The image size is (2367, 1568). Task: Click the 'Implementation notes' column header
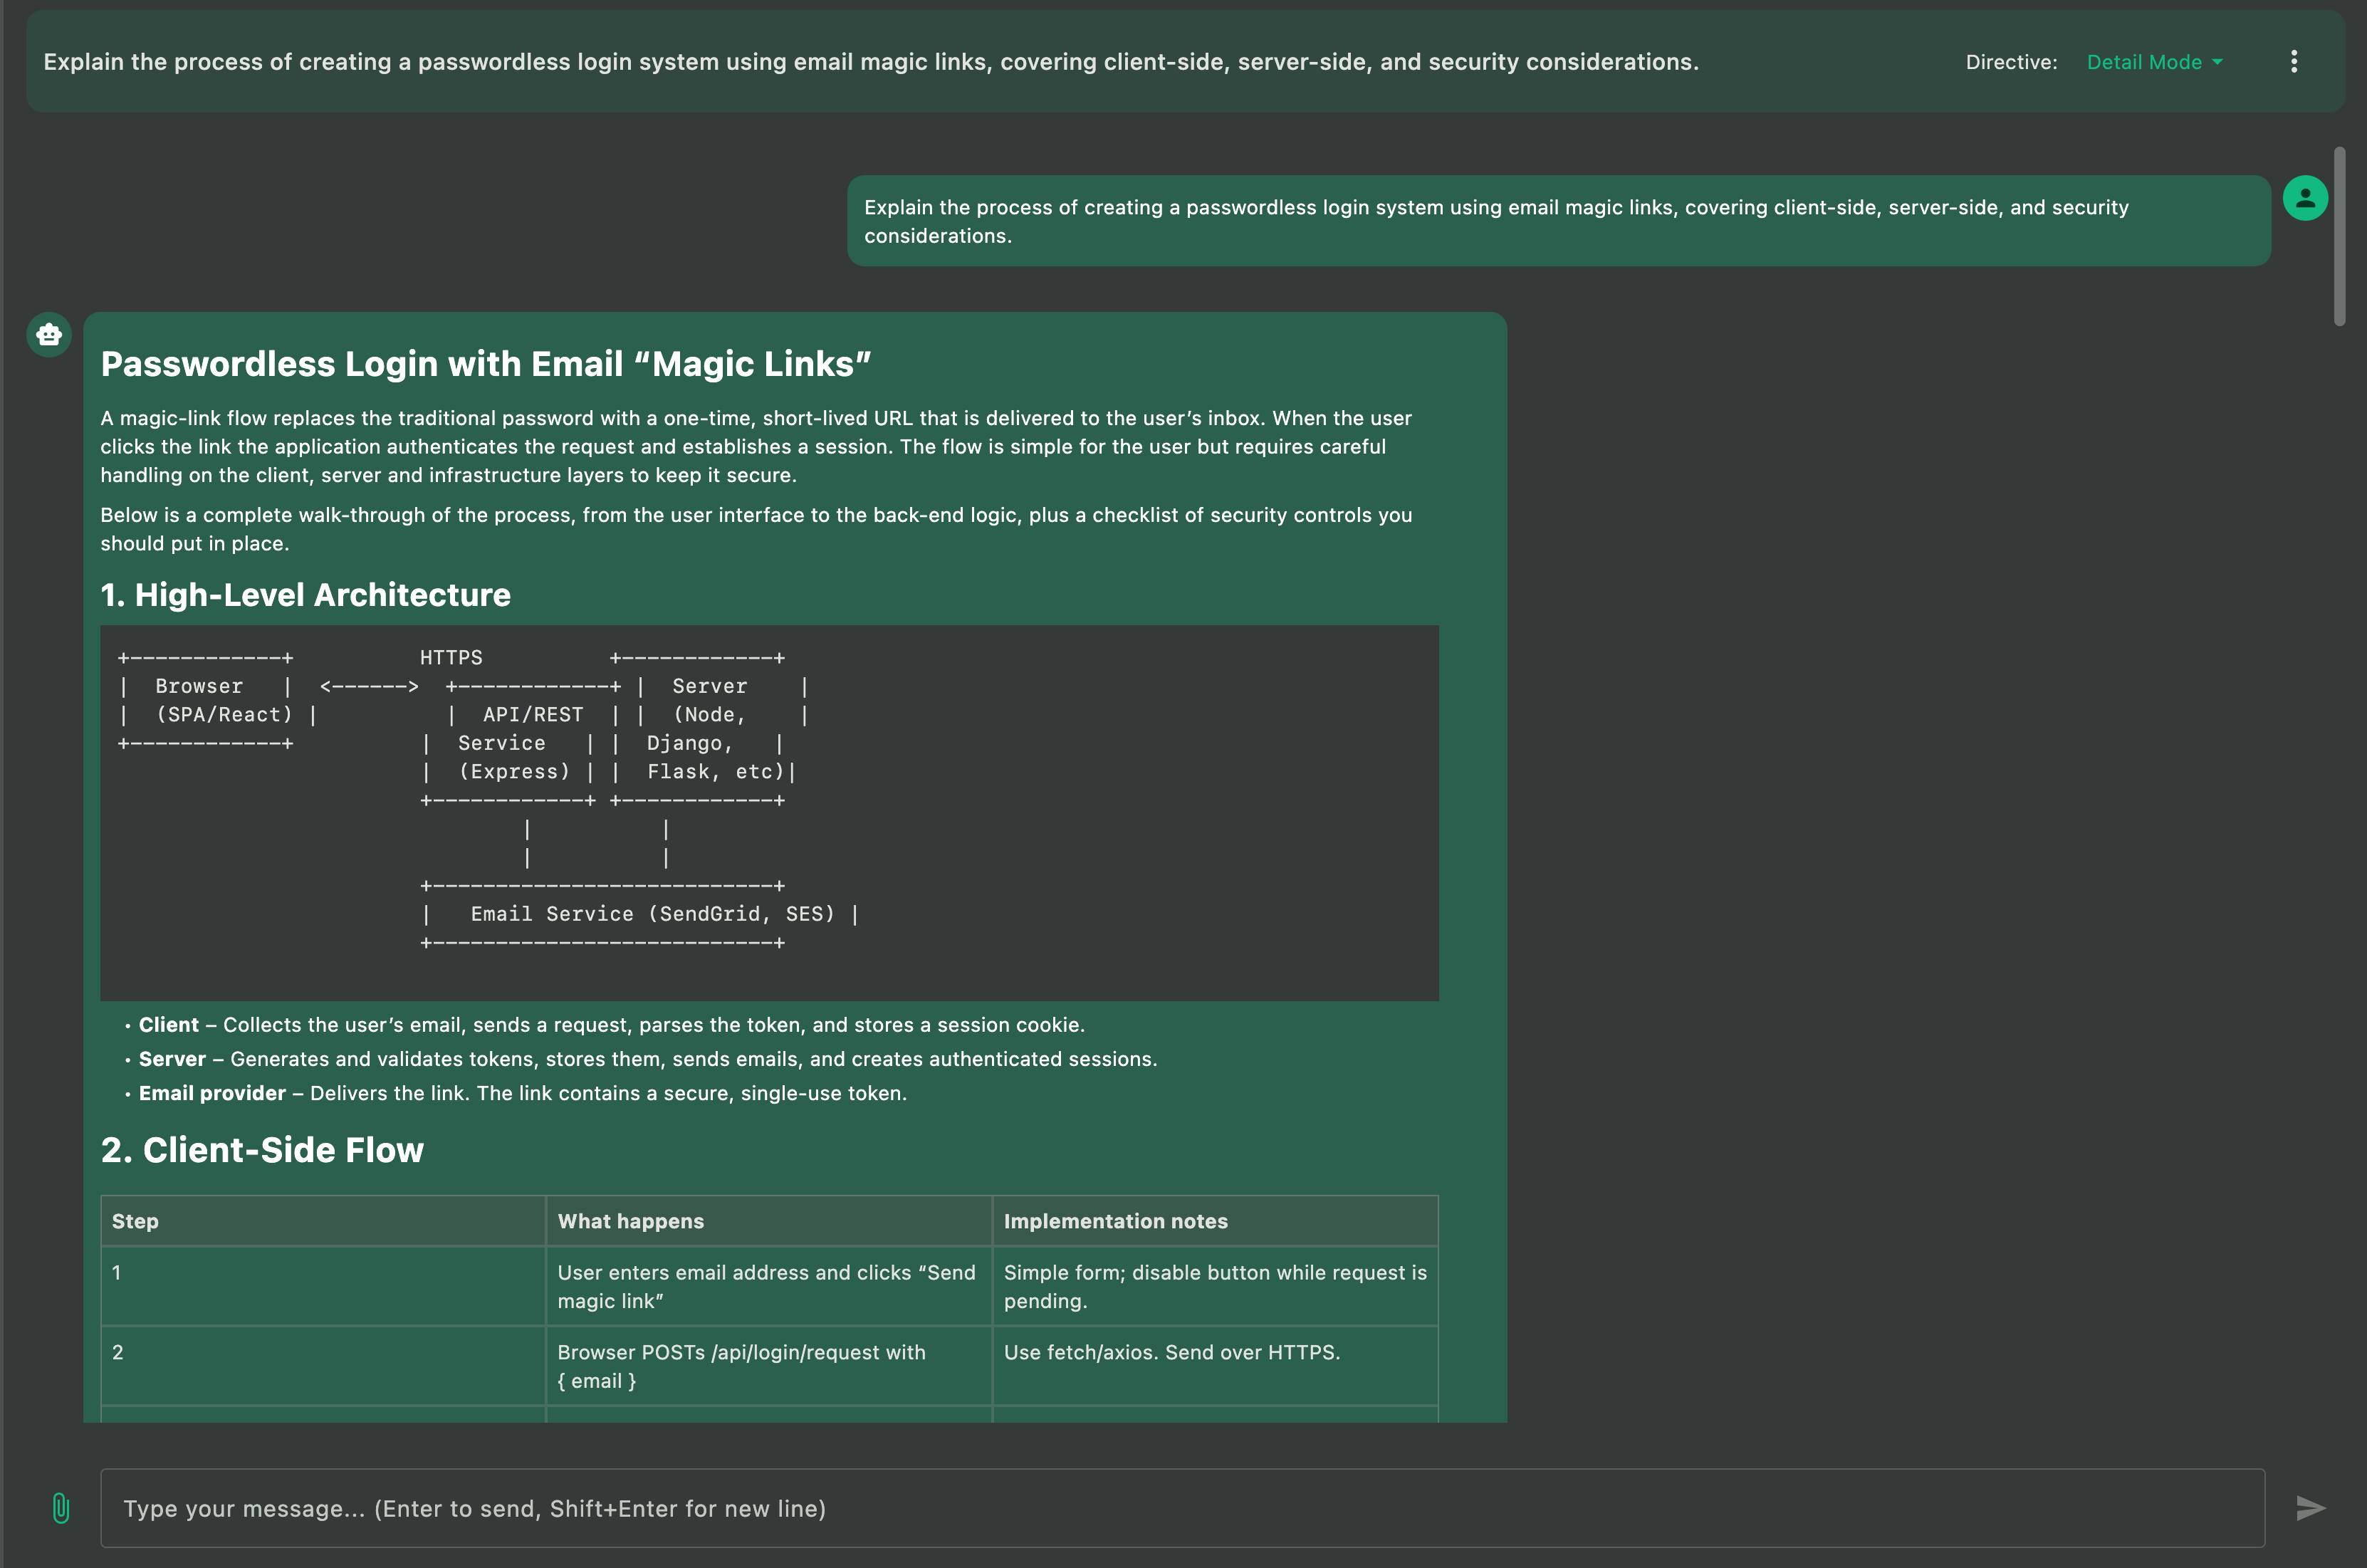1115,1221
